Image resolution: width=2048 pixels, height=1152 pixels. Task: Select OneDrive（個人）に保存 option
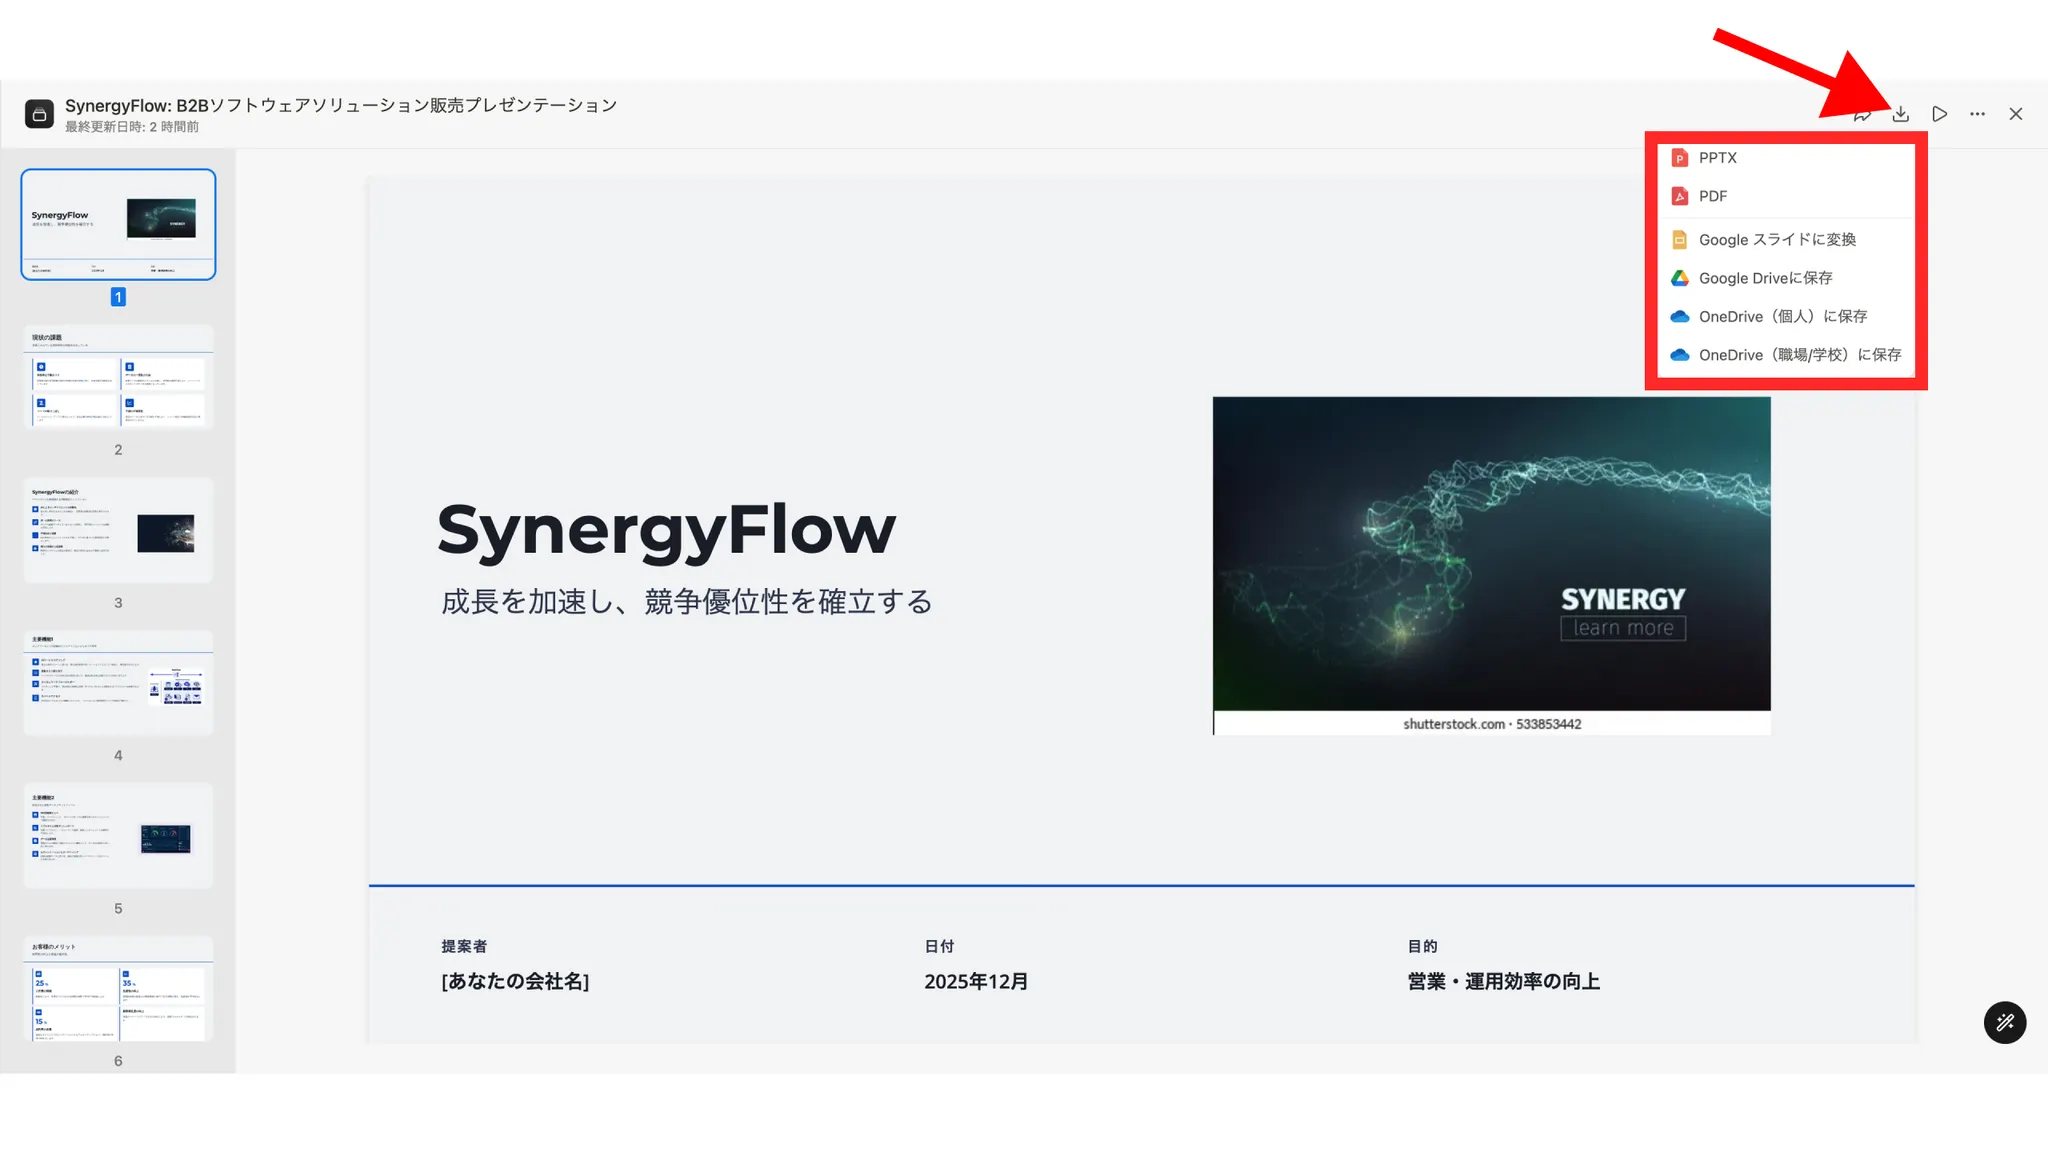(1782, 317)
